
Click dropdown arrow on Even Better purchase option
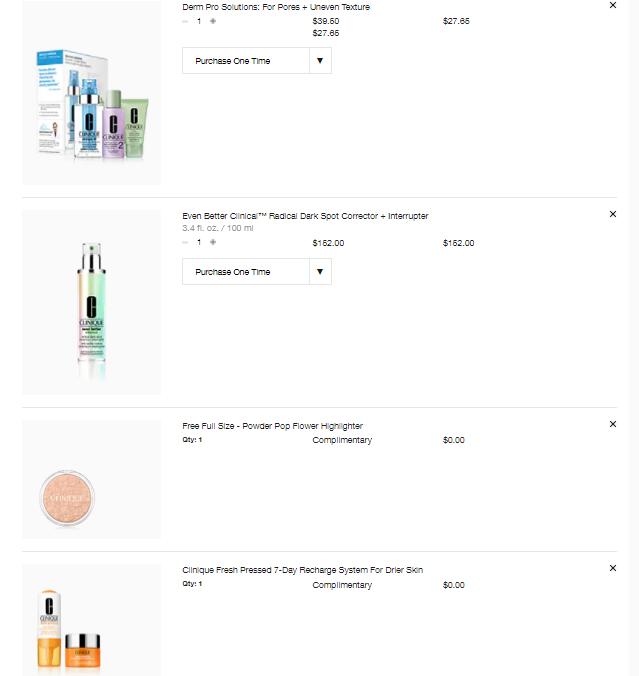(x=320, y=272)
